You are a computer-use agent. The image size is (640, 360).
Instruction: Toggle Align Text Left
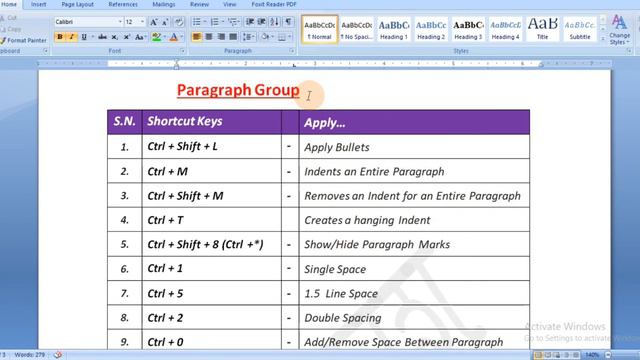point(196,37)
